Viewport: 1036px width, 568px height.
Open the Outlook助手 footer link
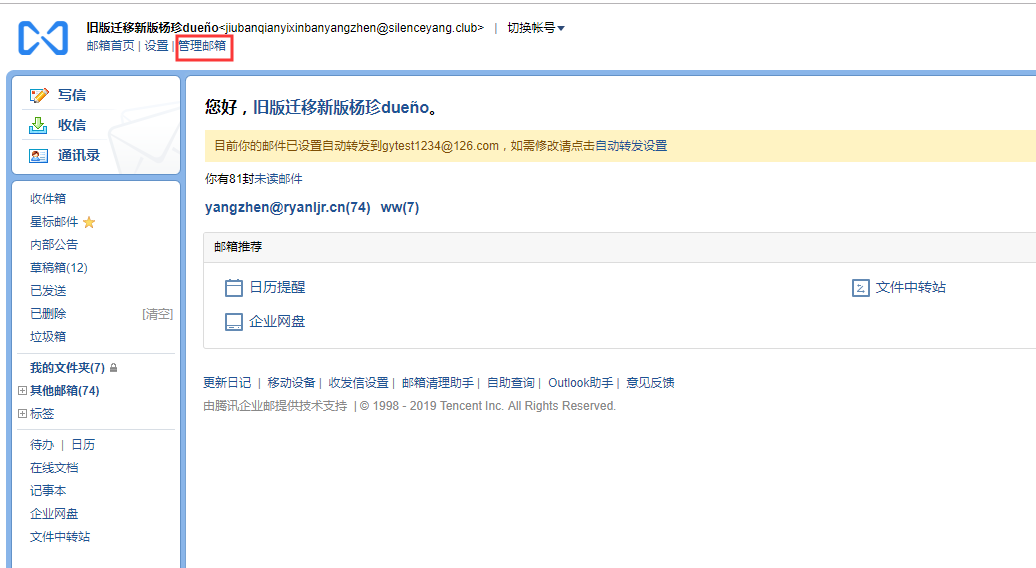(580, 383)
